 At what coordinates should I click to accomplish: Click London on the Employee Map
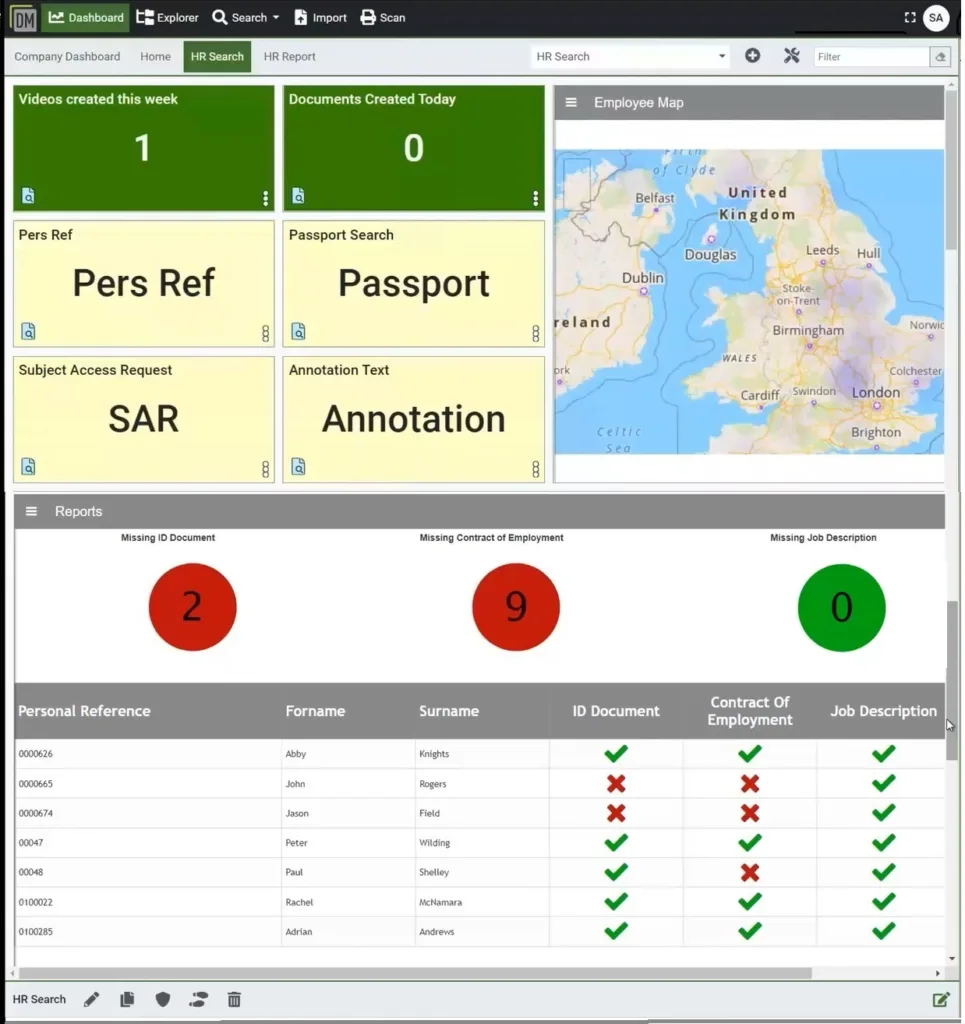(x=876, y=392)
